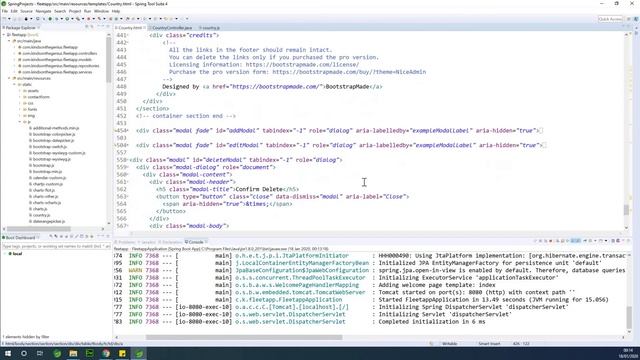The height and width of the screenshot is (360, 640).
Task: Collapse code block at line 558
Action: click(x=128, y=160)
